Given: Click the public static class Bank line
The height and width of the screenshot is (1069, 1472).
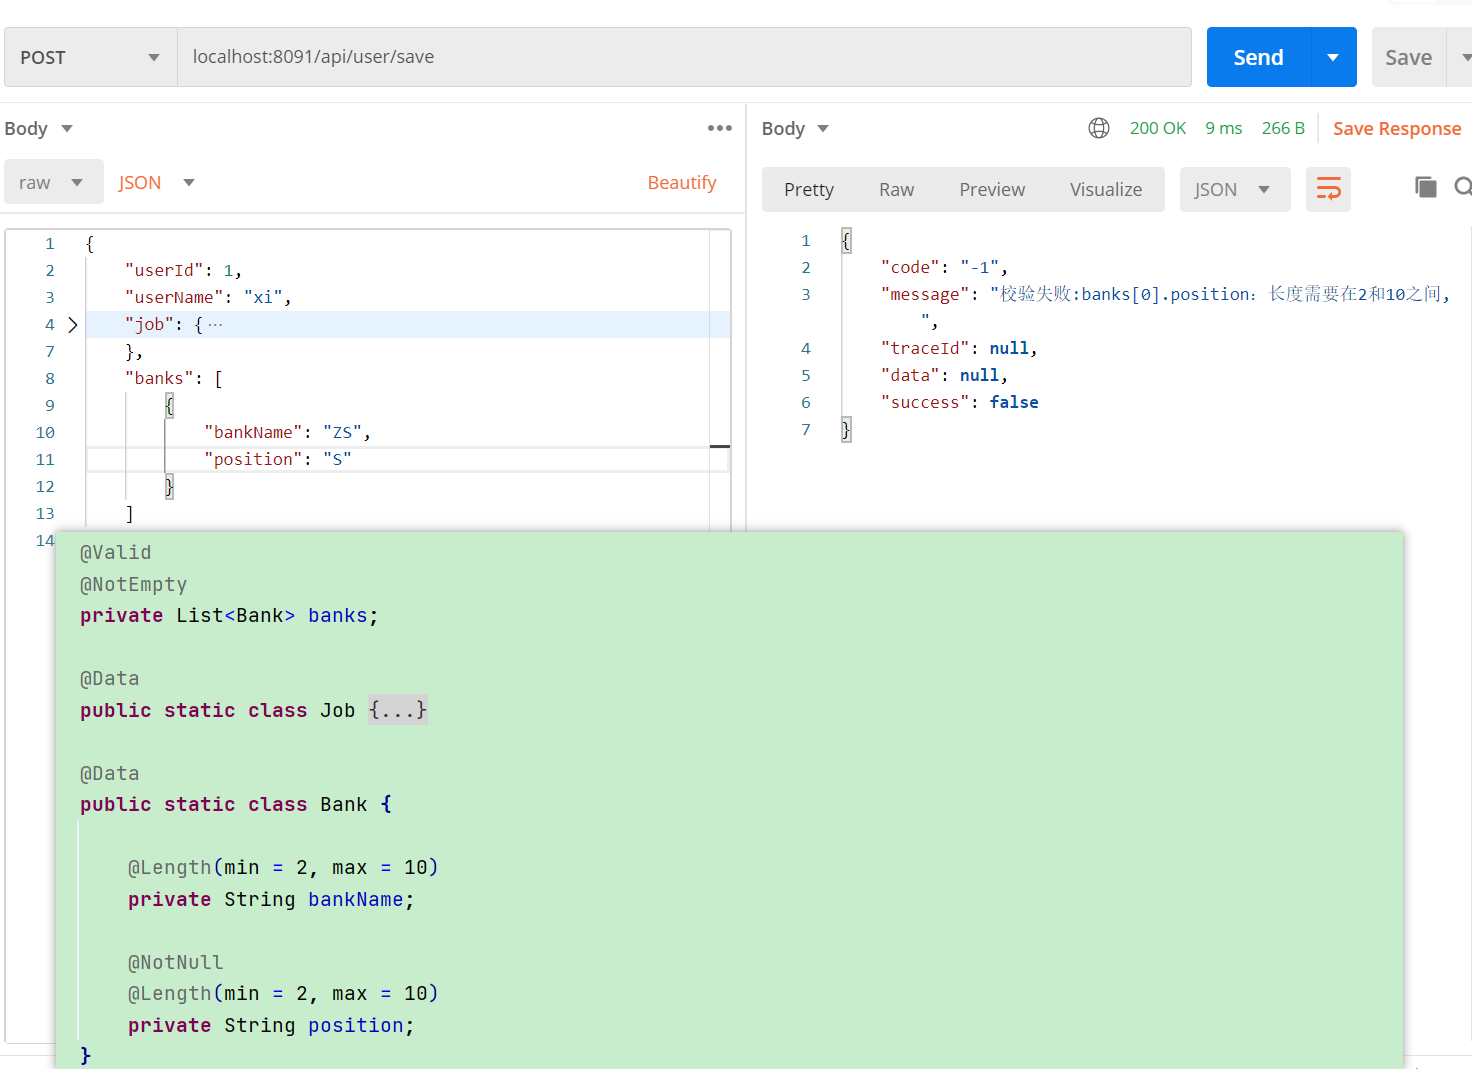Looking at the screenshot, I should tap(236, 804).
